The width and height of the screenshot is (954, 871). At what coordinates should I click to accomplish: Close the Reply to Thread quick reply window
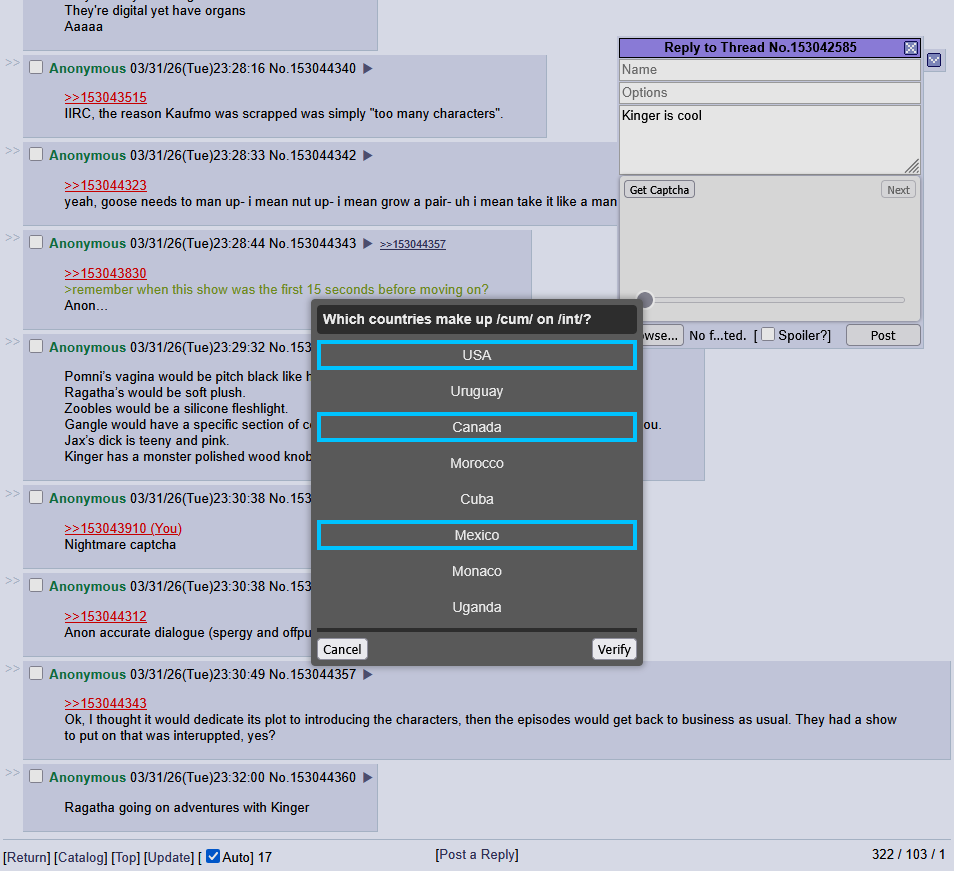click(x=910, y=48)
